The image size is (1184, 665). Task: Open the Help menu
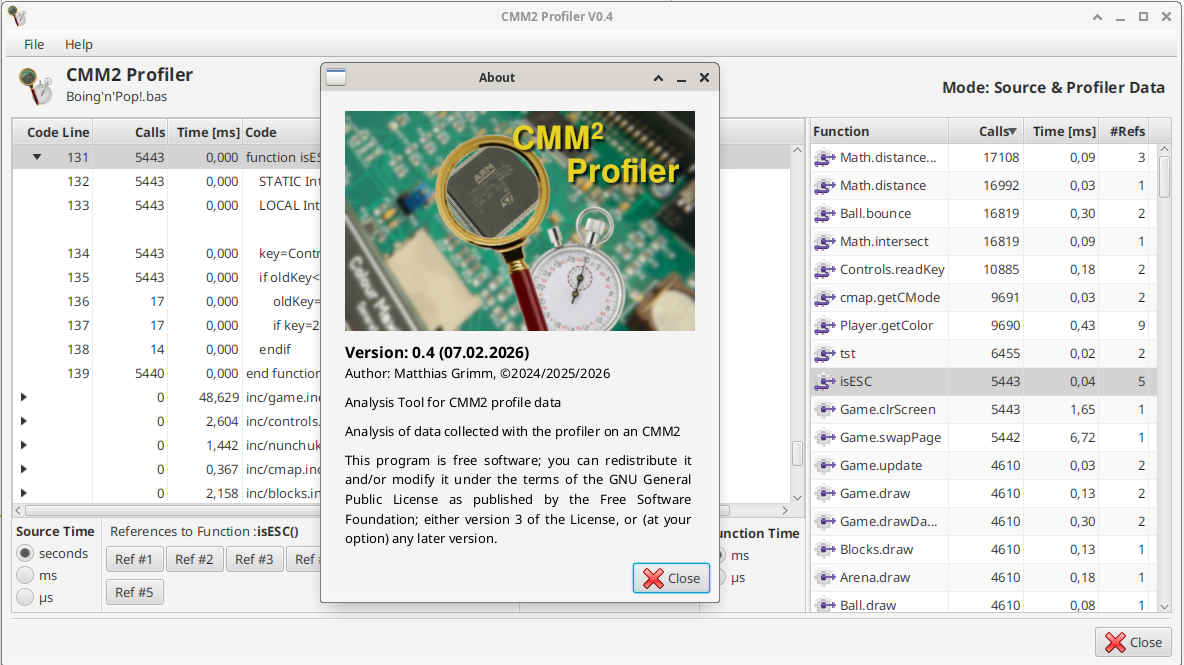79,44
